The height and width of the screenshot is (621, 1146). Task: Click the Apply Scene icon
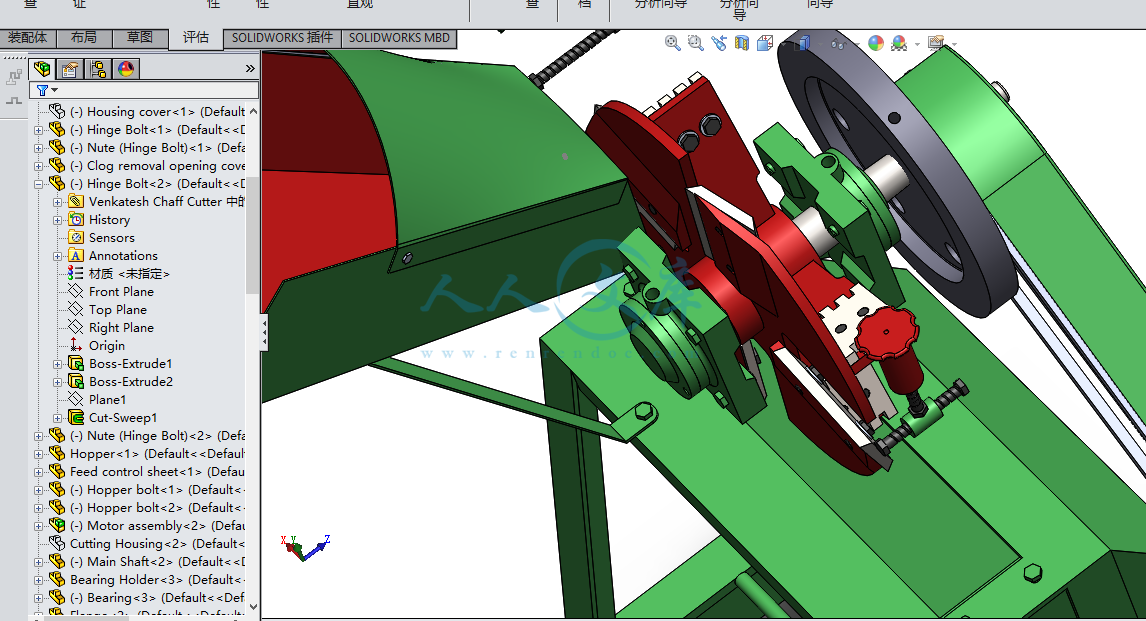[x=899, y=43]
